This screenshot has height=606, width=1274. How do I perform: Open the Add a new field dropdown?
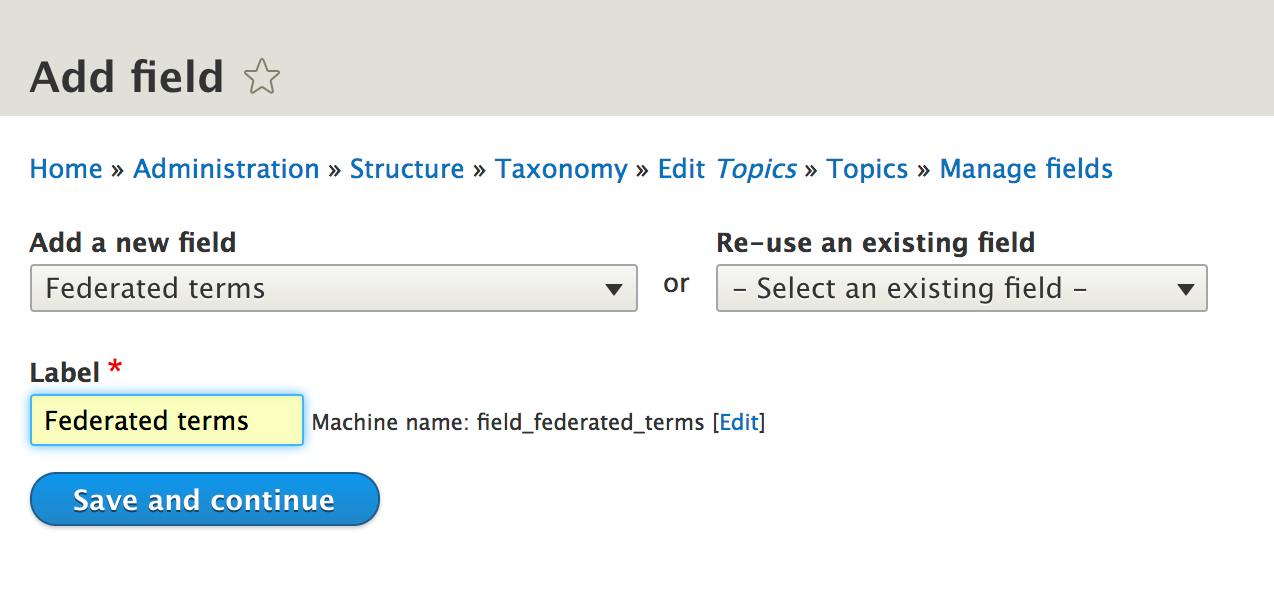[x=333, y=289]
